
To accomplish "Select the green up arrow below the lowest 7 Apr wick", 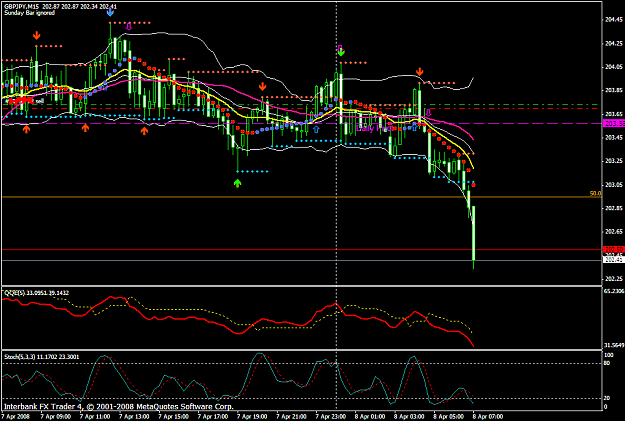I will pyautogui.click(x=238, y=183).
